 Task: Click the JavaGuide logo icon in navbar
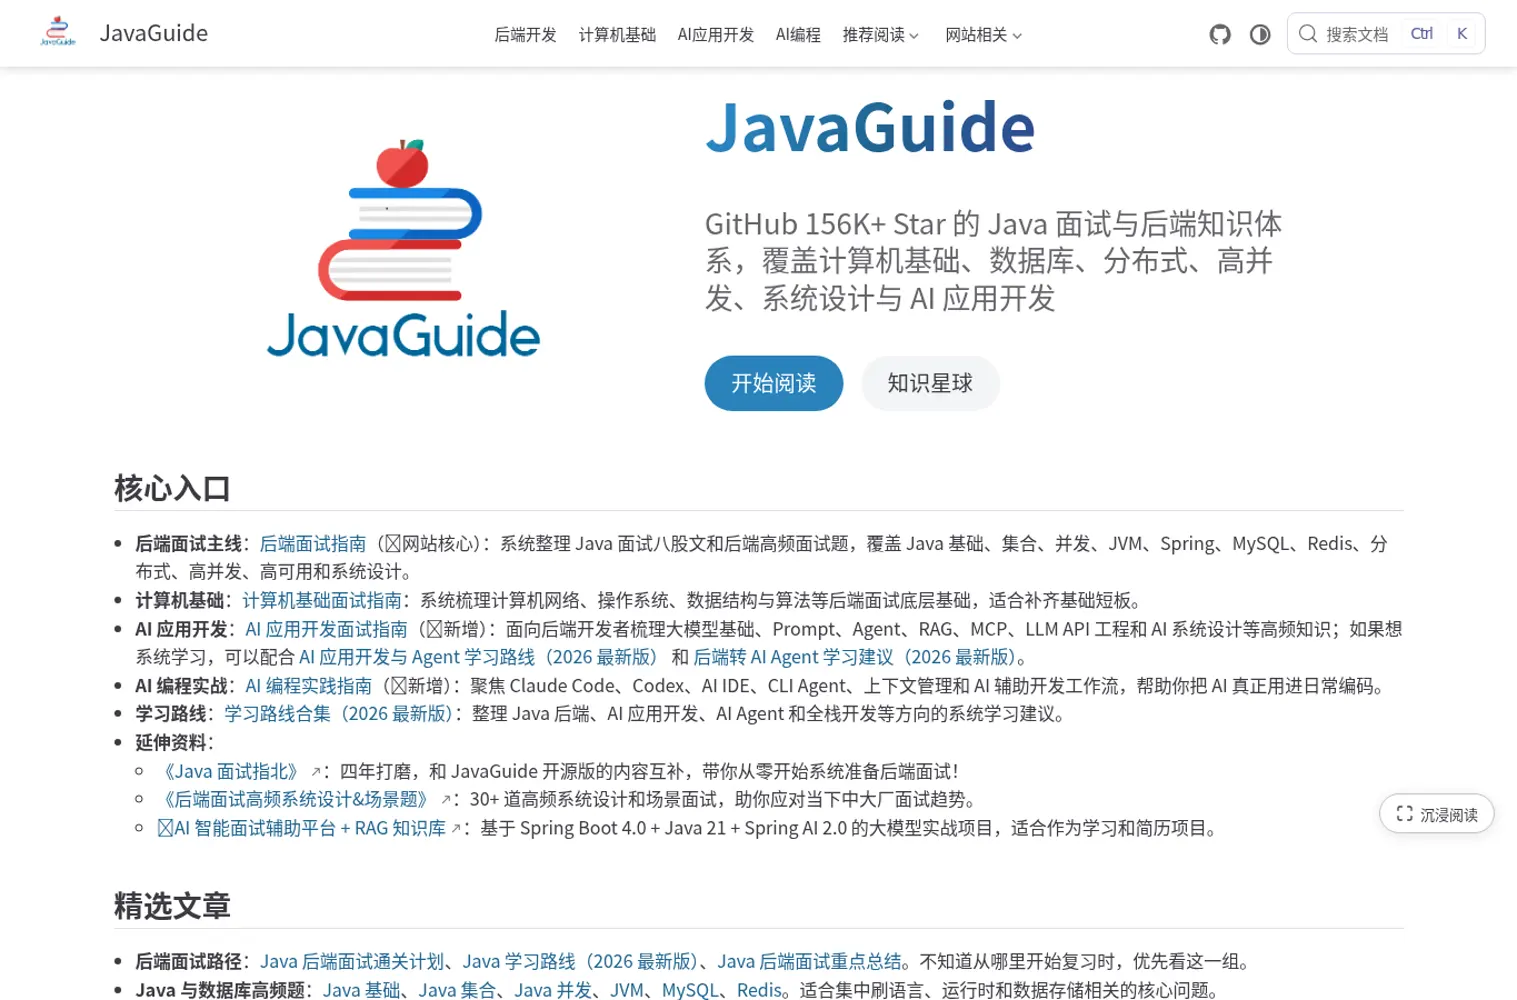coord(58,33)
